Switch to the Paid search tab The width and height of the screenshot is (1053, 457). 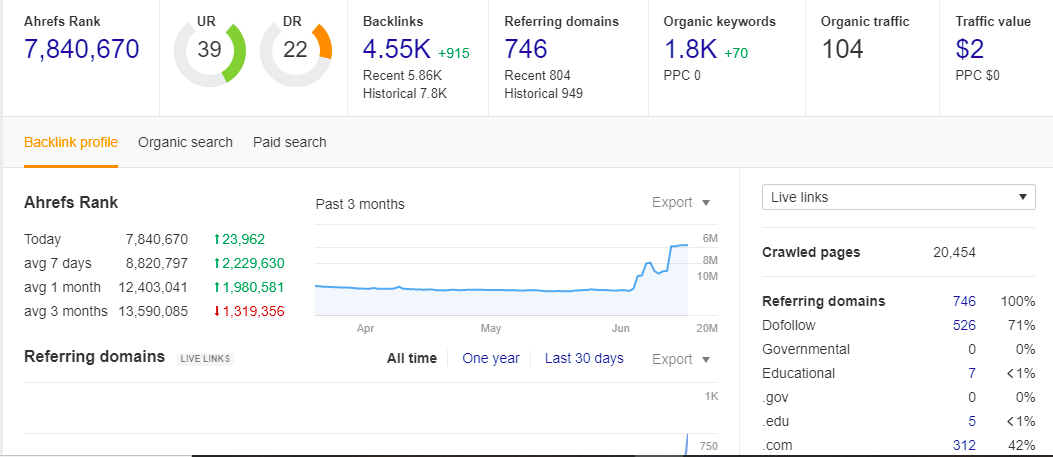pos(289,142)
